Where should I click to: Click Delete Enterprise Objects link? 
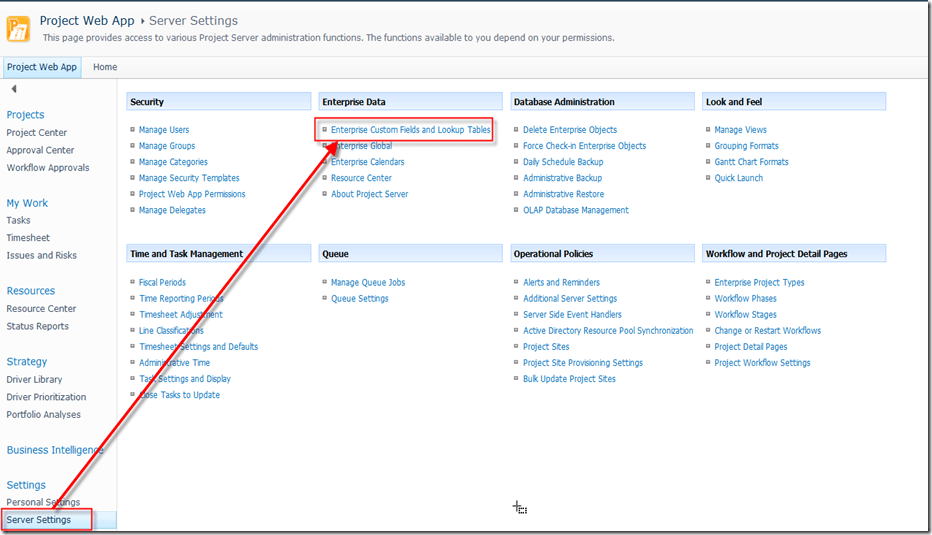[569, 130]
